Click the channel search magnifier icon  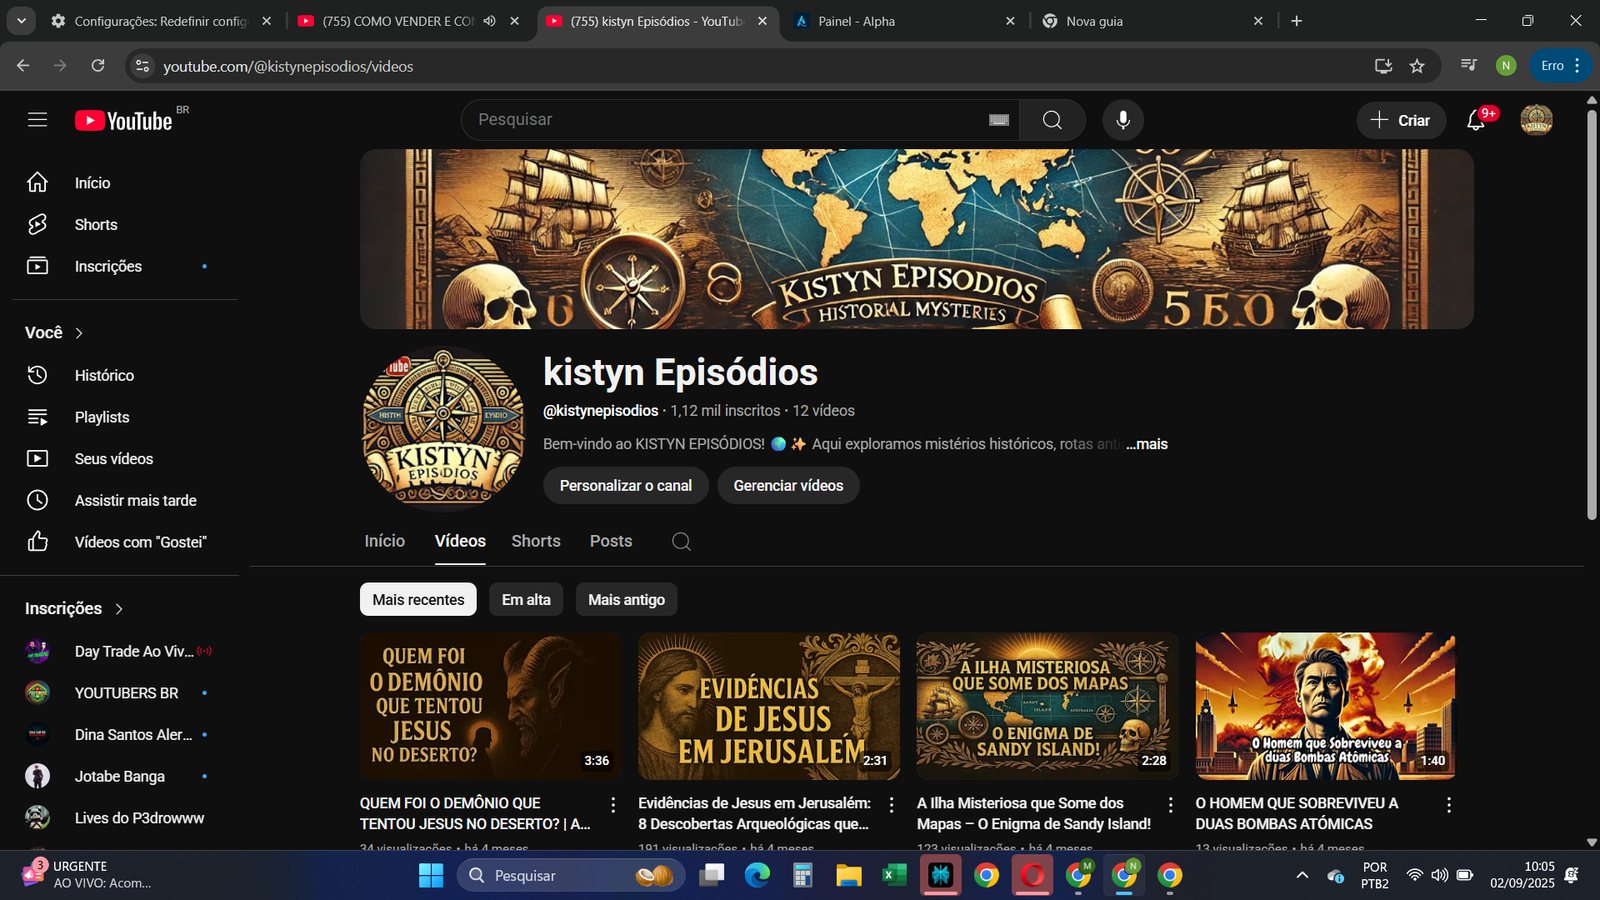click(681, 541)
